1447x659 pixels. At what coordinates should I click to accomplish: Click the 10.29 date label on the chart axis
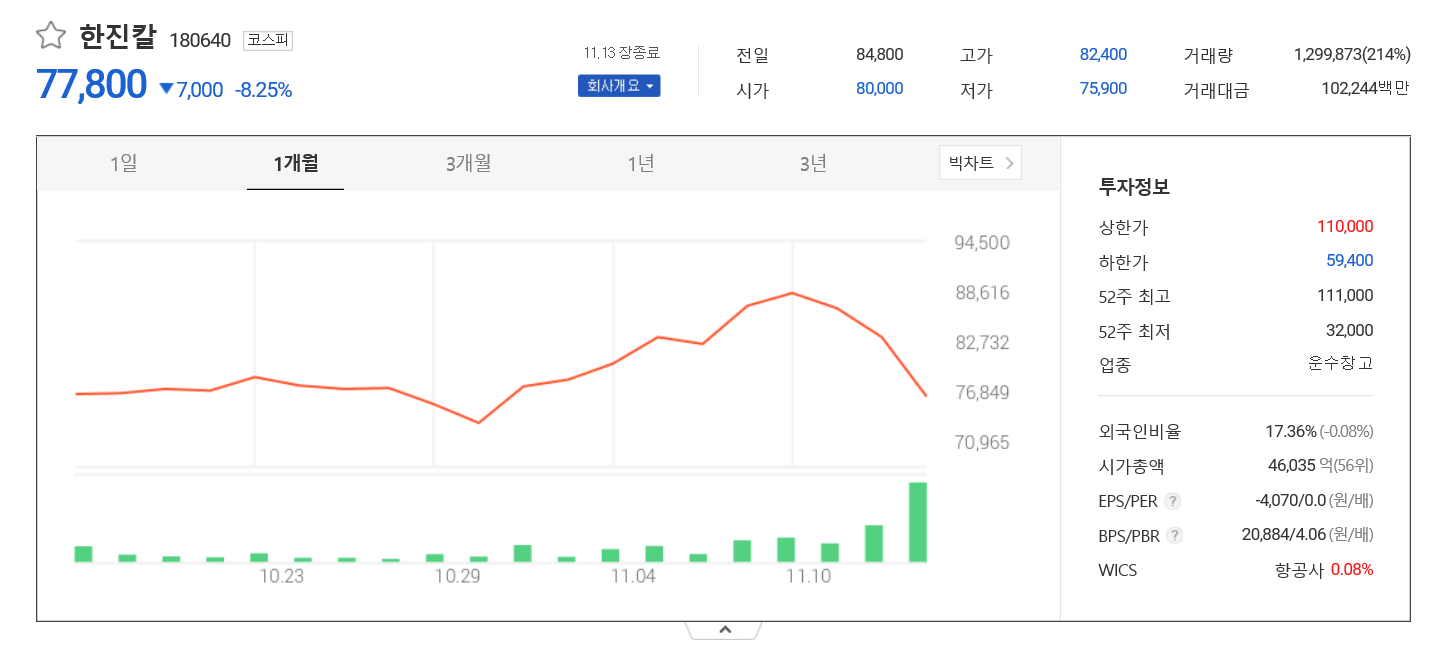coord(458,576)
